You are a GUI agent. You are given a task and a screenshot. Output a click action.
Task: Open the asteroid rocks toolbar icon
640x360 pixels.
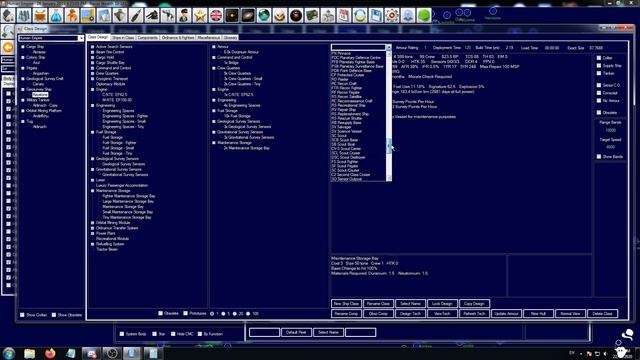point(9,16)
